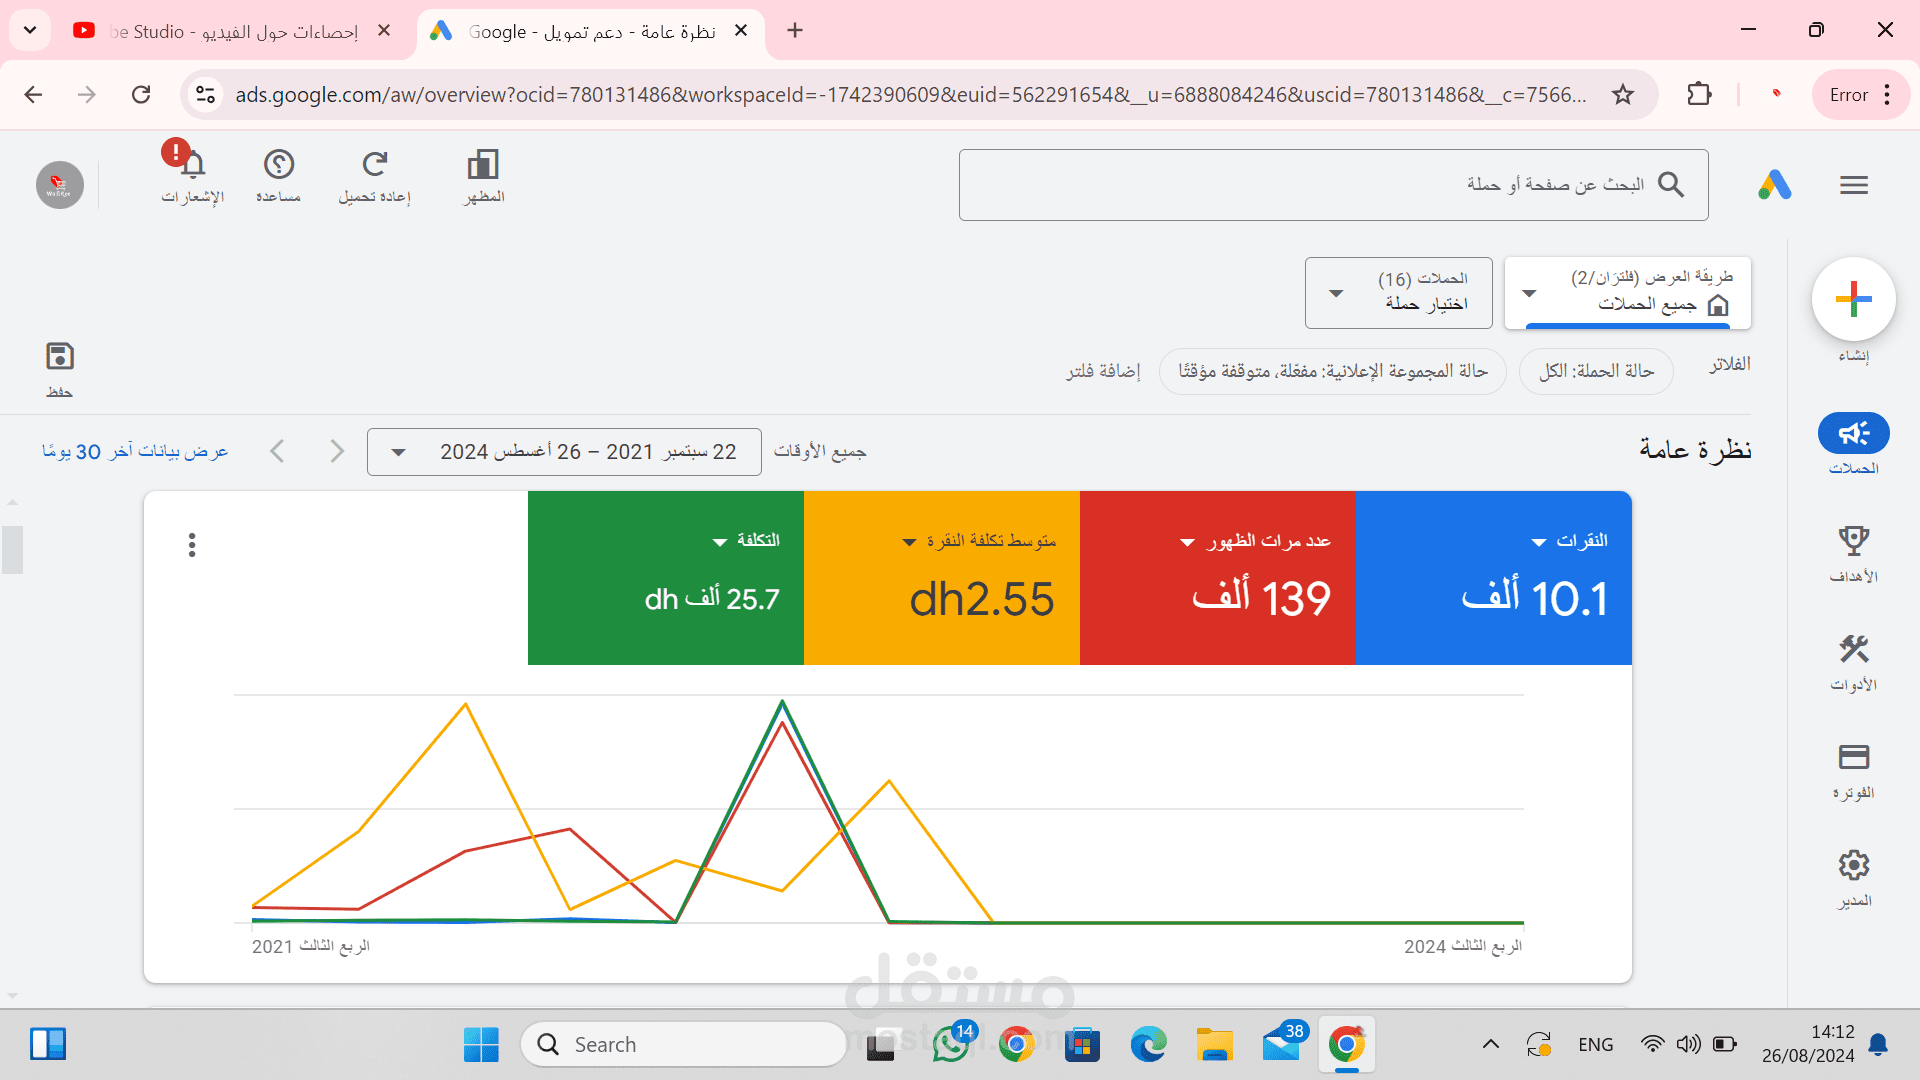
Task: Click the reload (إعادة تحميل) icon
Action: [x=375, y=164]
